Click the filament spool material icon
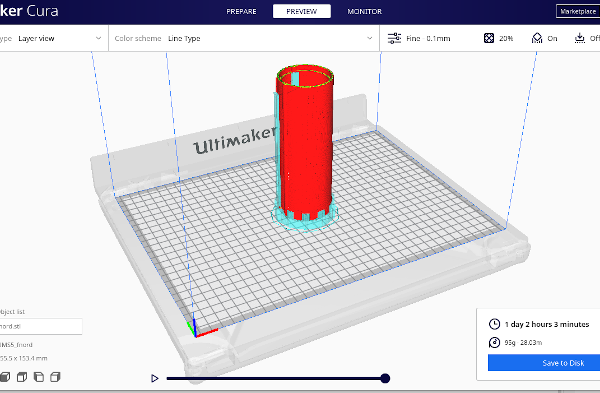Viewport: 600px width, 393px height. click(x=494, y=342)
